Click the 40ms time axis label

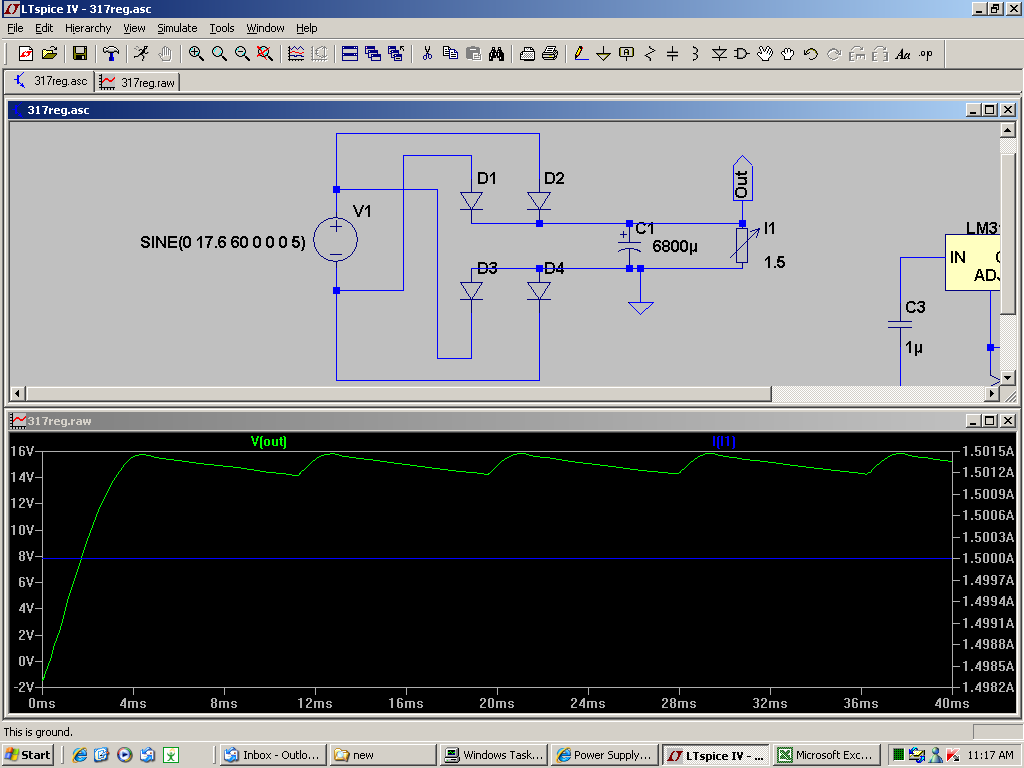click(x=952, y=703)
